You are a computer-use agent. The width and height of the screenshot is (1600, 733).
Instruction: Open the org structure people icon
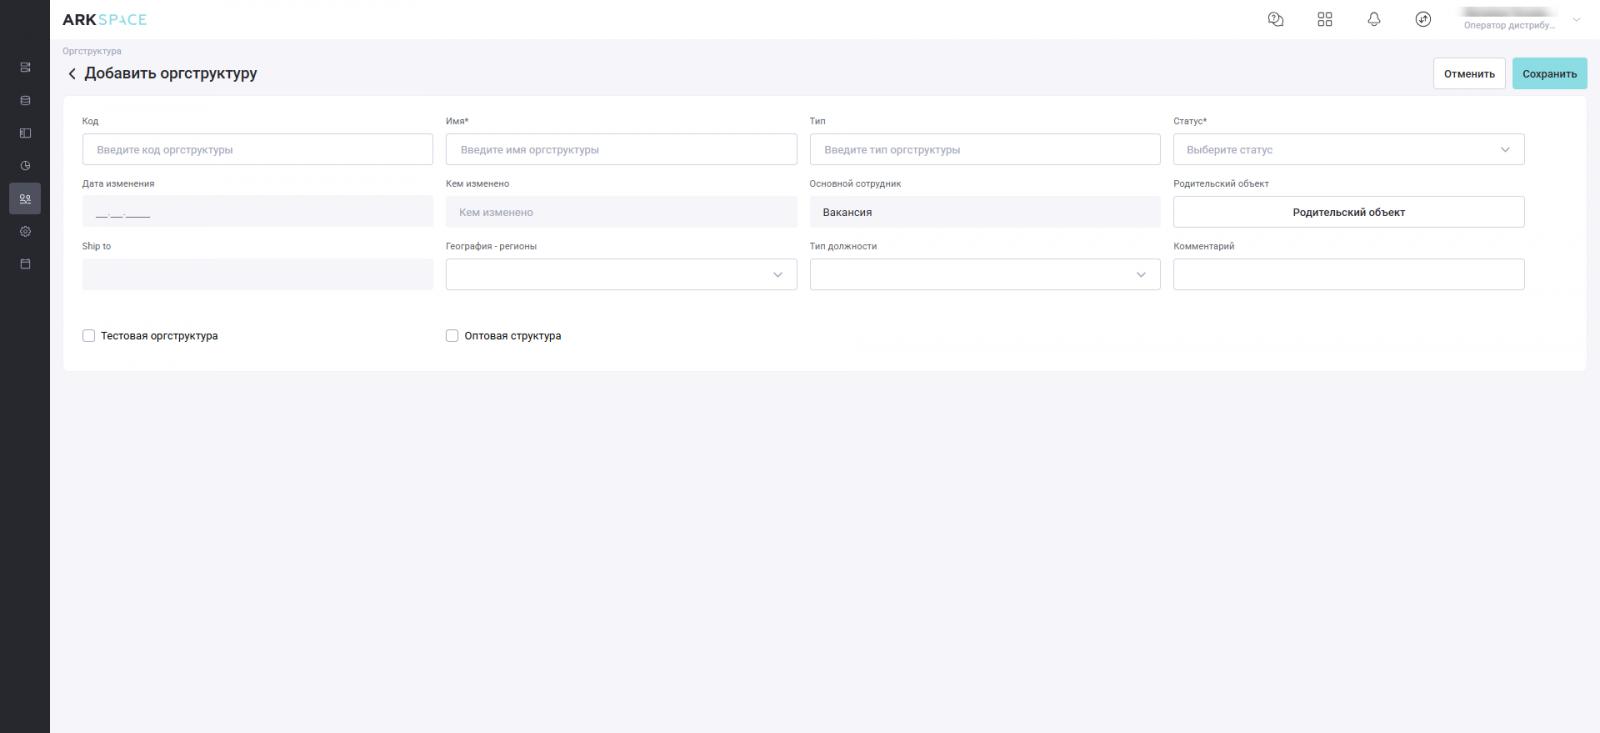(x=25, y=199)
